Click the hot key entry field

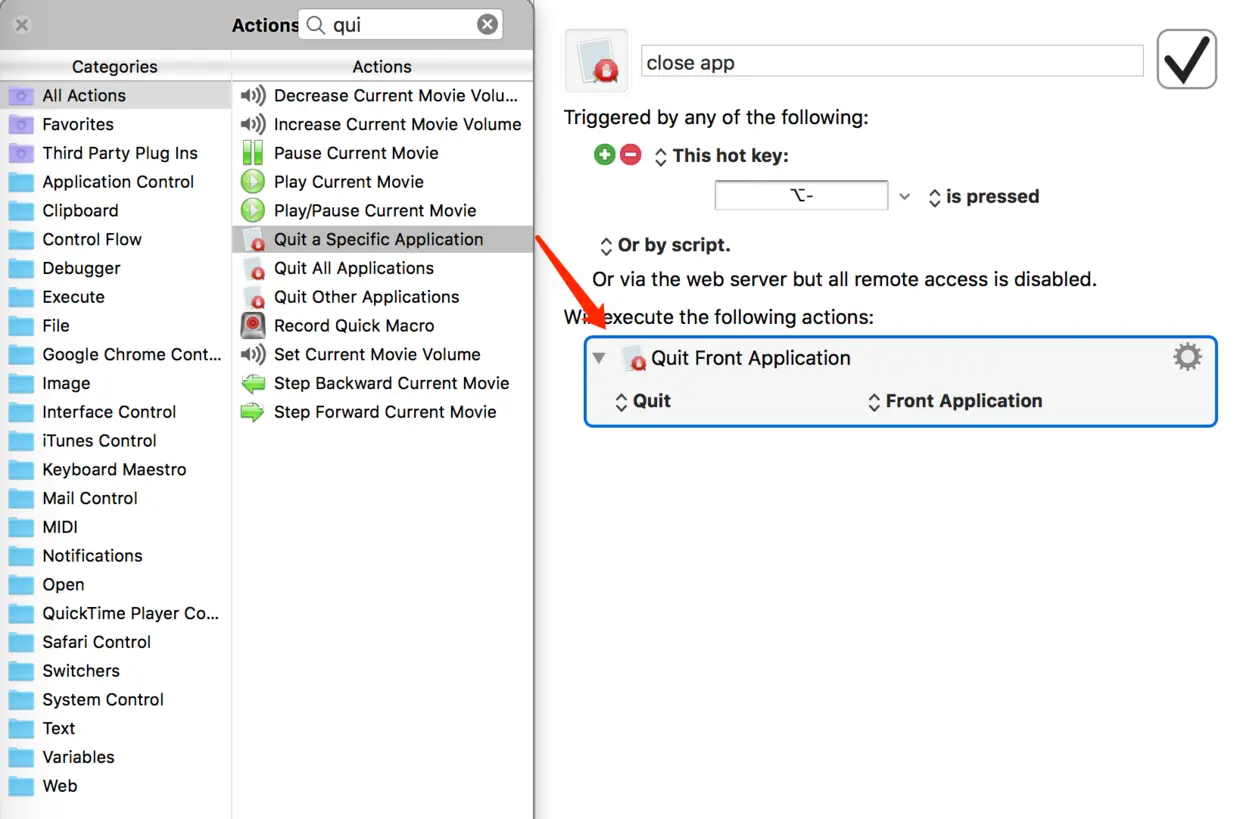tap(801, 196)
